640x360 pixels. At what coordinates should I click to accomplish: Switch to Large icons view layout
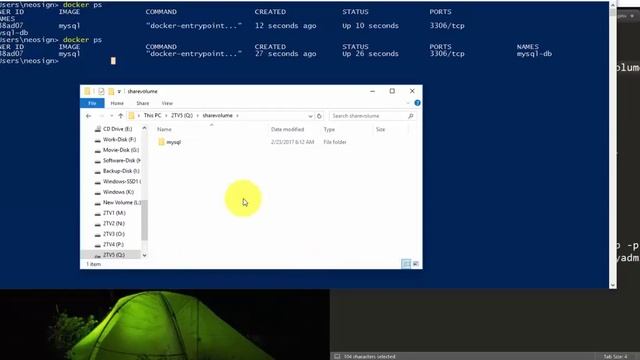coord(416,264)
